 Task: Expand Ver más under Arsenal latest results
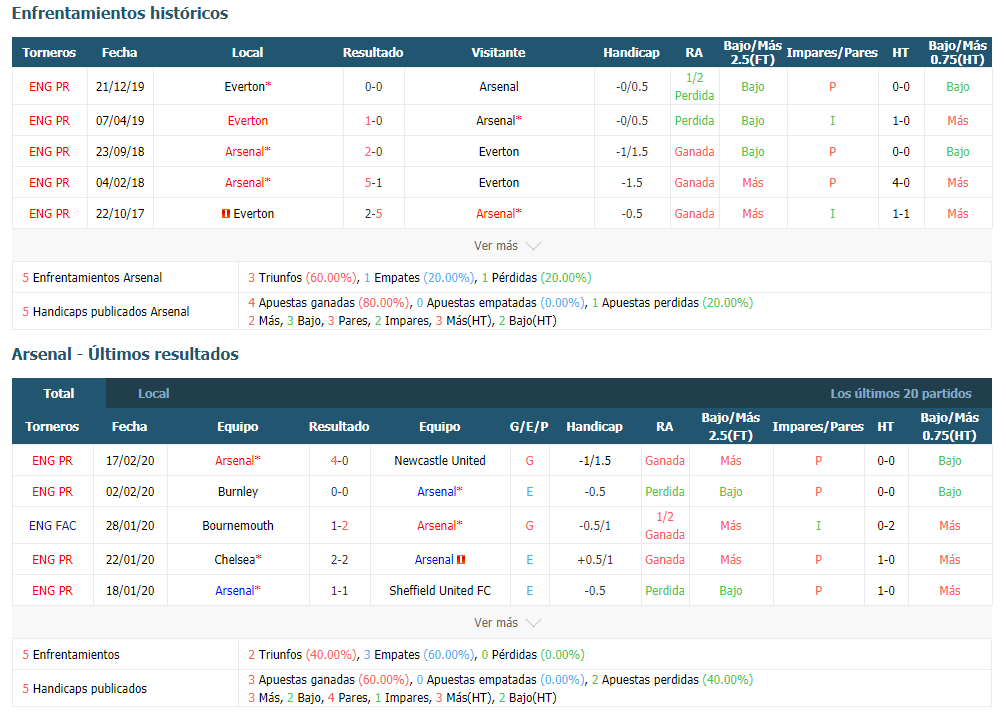coord(507,623)
